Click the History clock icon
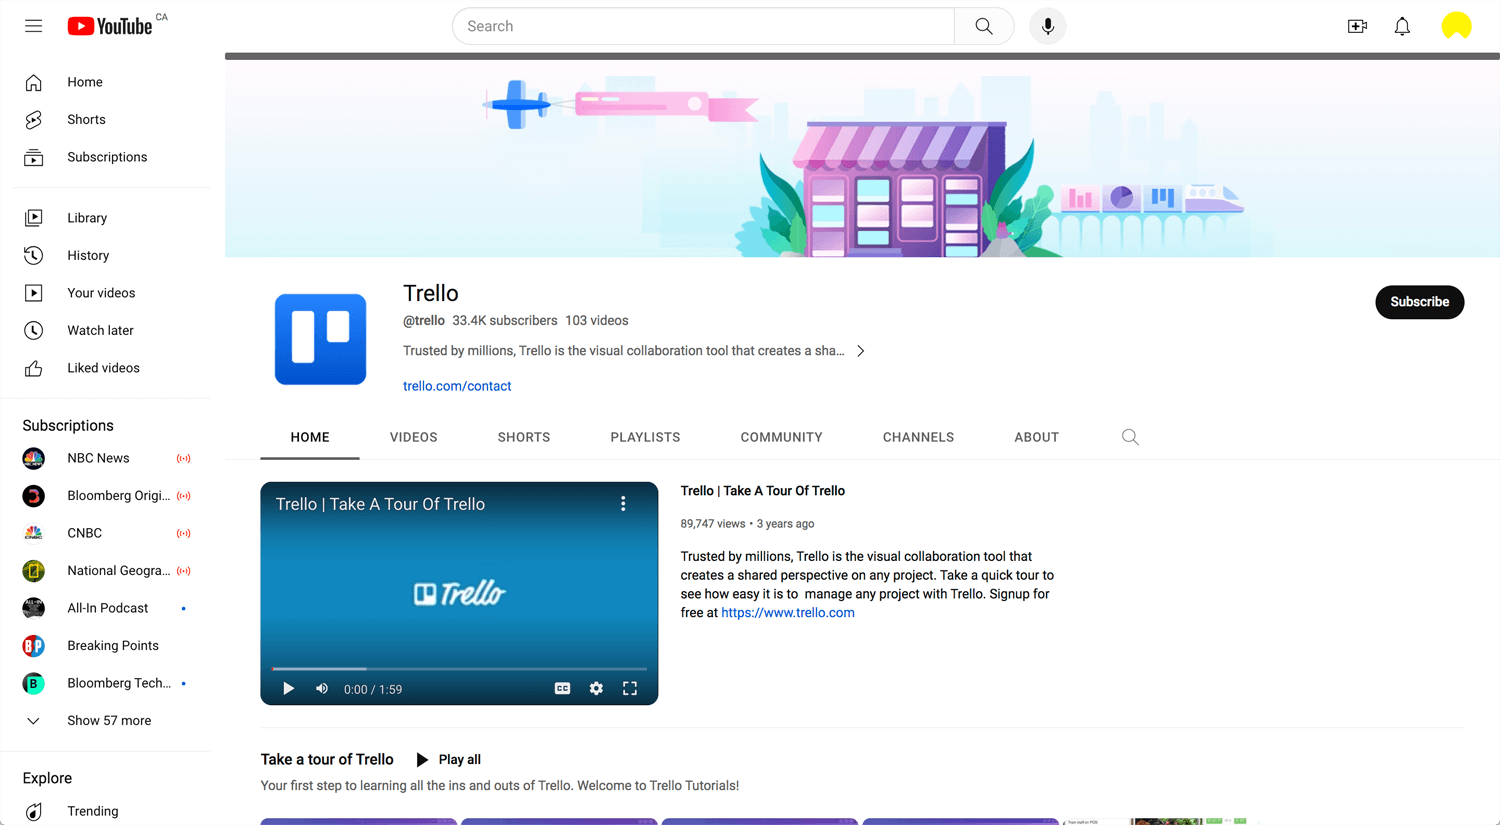The image size is (1500, 825). pyautogui.click(x=34, y=255)
